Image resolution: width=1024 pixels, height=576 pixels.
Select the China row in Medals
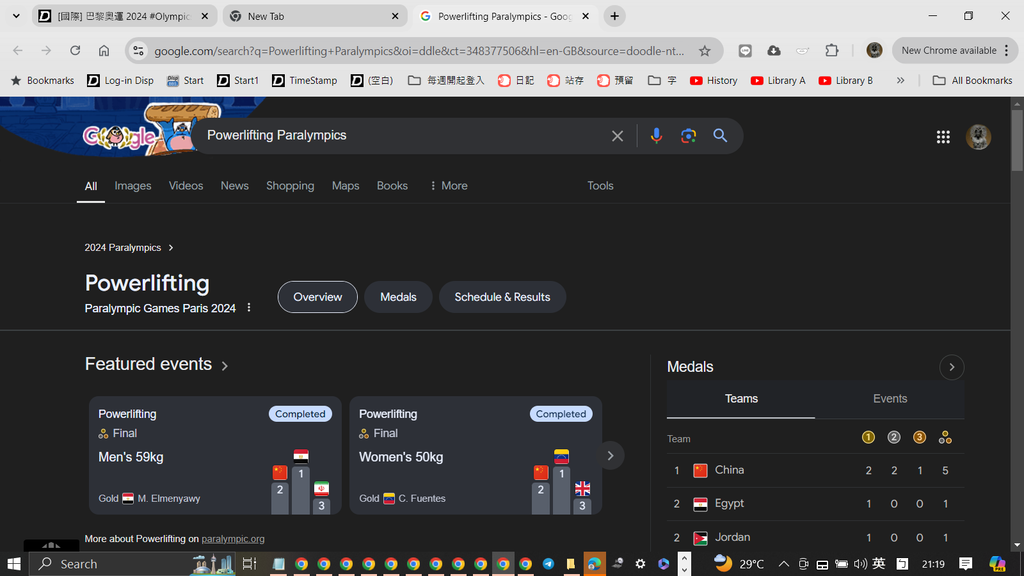tap(815, 470)
